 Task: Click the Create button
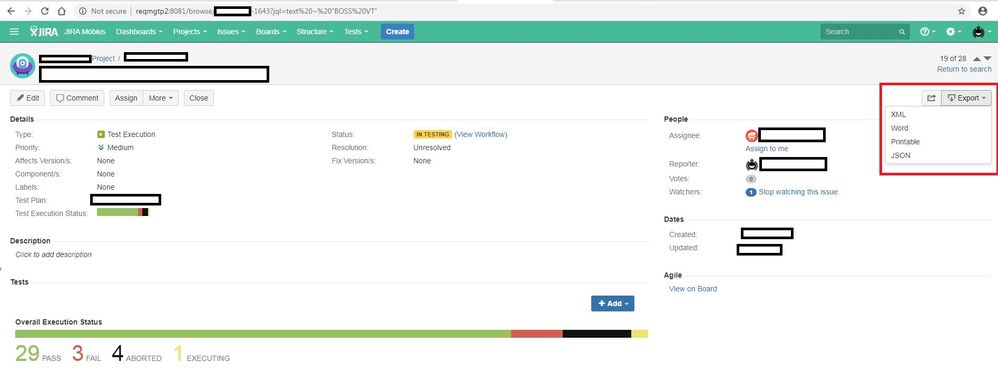click(x=397, y=31)
